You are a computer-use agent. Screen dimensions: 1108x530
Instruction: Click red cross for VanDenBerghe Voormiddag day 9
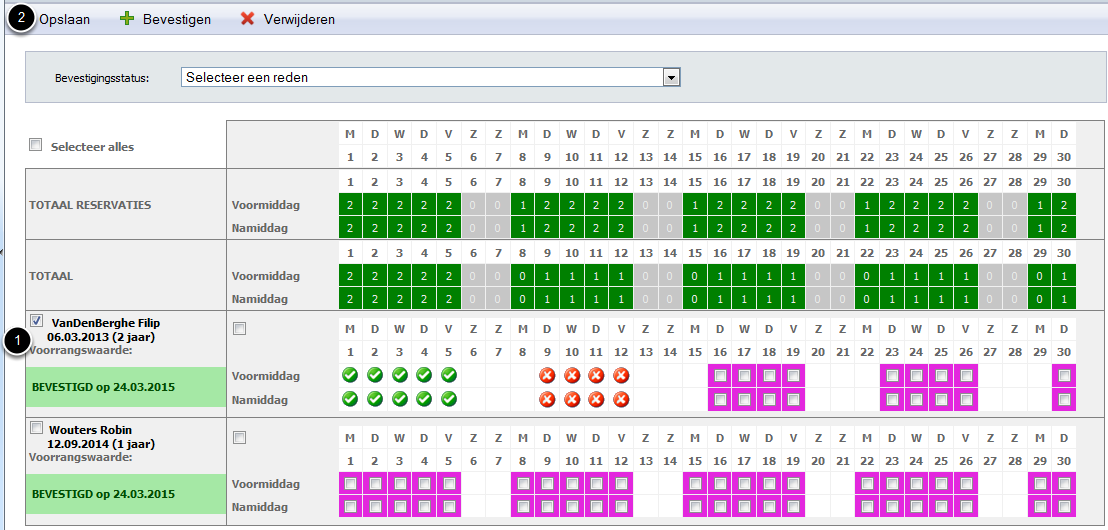[547, 375]
